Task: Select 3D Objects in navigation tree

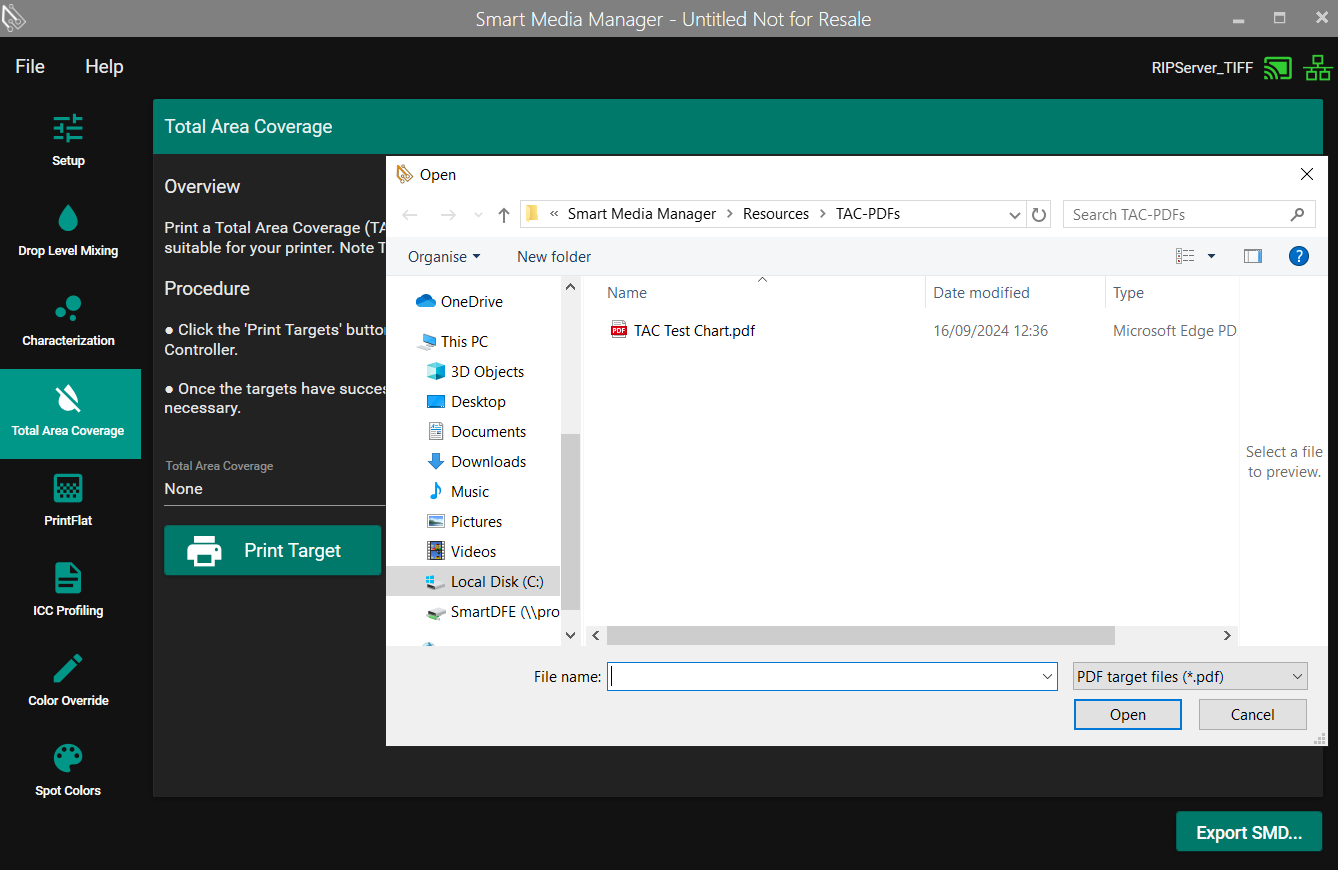Action: click(476, 371)
